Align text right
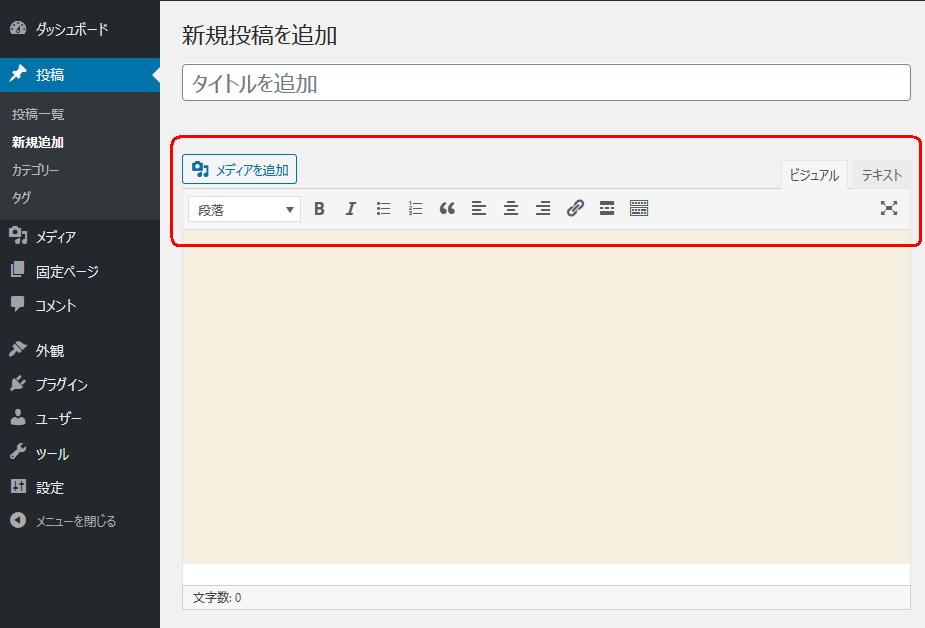The width and height of the screenshot is (925, 628). pyautogui.click(x=543, y=209)
